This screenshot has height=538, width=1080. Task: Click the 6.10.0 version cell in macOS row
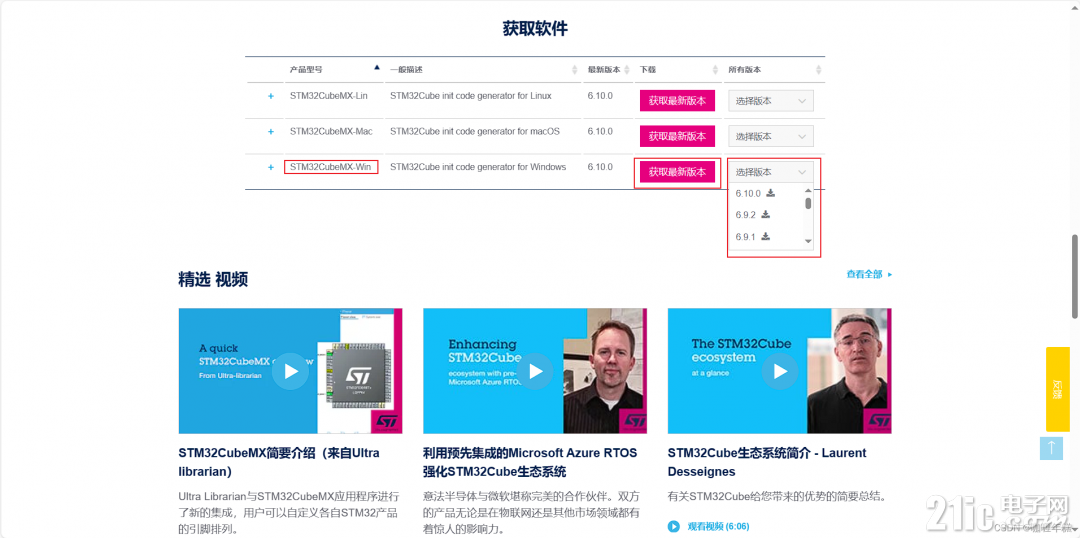click(x=600, y=131)
